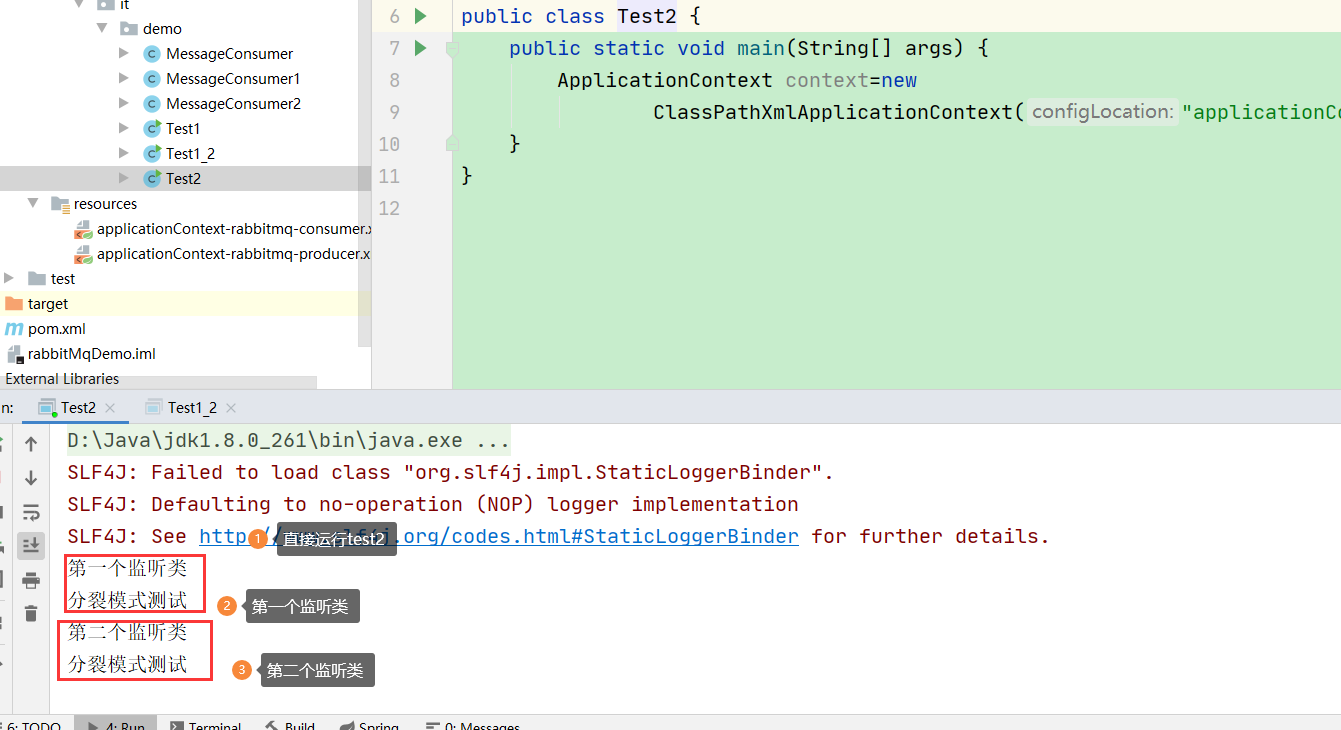The height and width of the screenshot is (730, 1341).
Task: Select the test folder icon
Action: (x=37, y=278)
